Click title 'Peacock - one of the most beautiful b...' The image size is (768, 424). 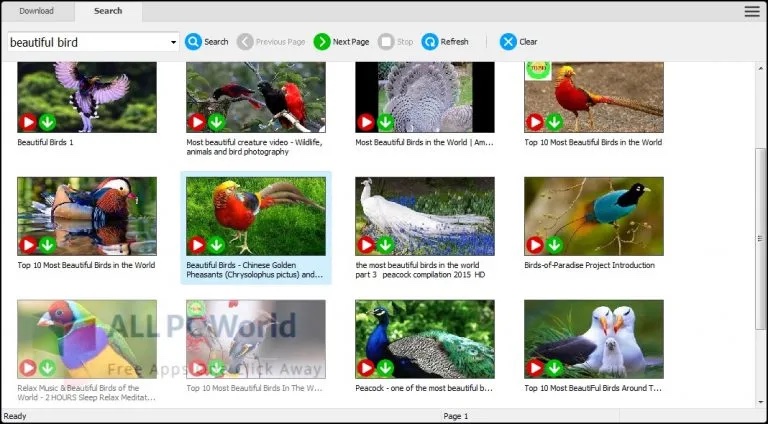(424, 388)
